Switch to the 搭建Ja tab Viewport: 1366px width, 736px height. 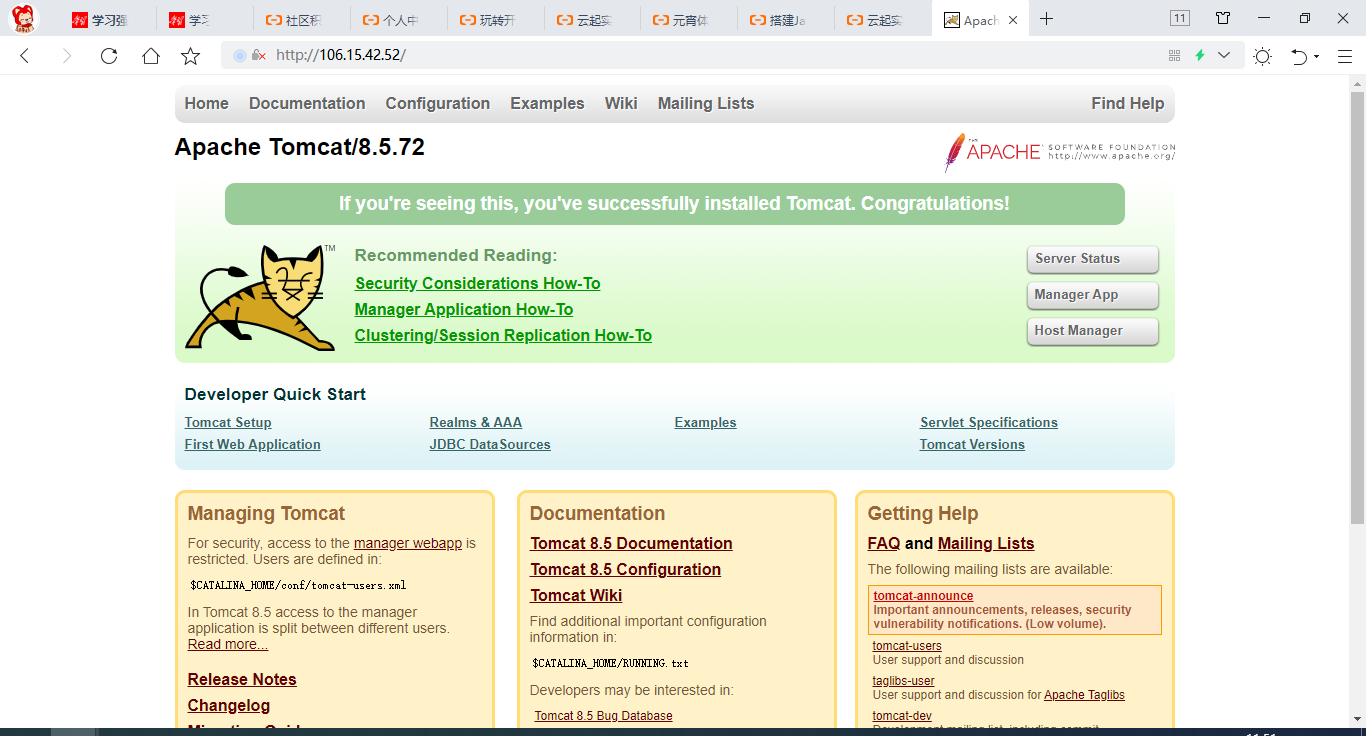pyautogui.click(x=786, y=20)
